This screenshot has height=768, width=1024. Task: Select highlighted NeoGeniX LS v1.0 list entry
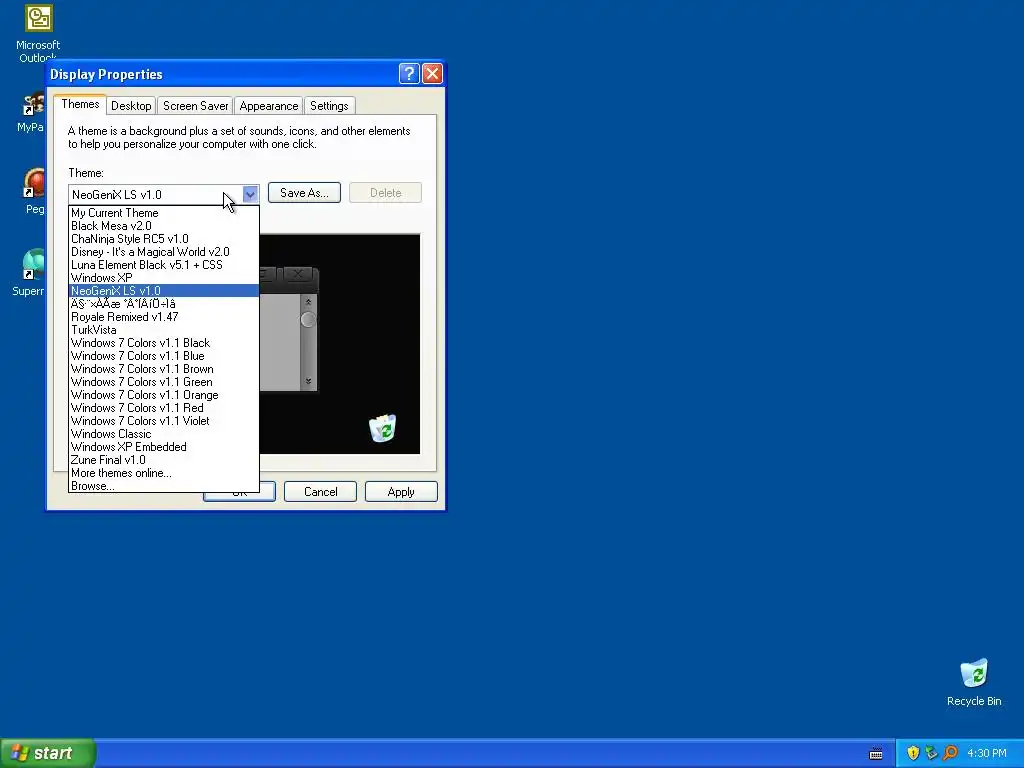[x=164, y=291]
